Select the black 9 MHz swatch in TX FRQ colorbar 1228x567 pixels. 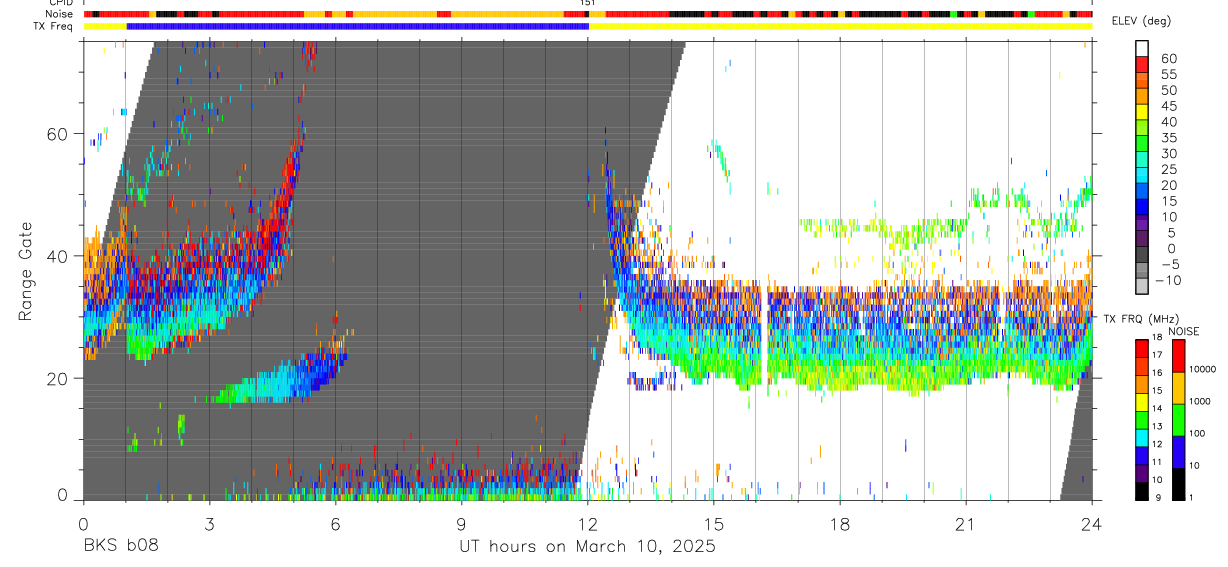click(1142, 491)
